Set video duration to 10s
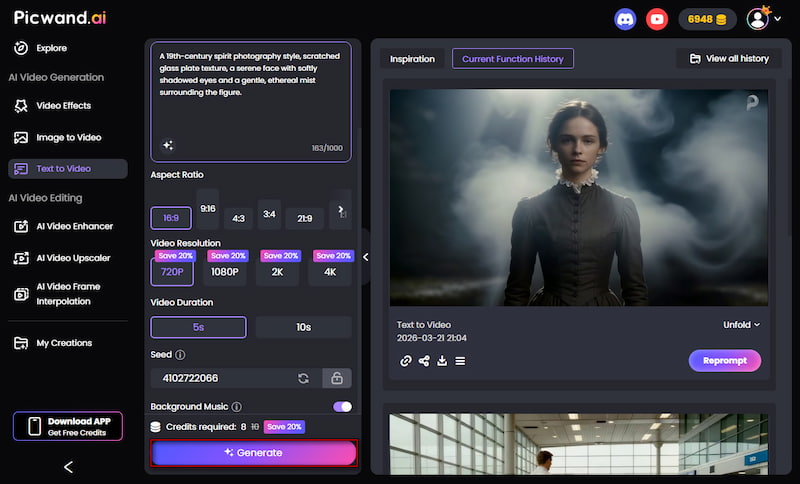Screen dimensions: 800x484 point(304,327)
